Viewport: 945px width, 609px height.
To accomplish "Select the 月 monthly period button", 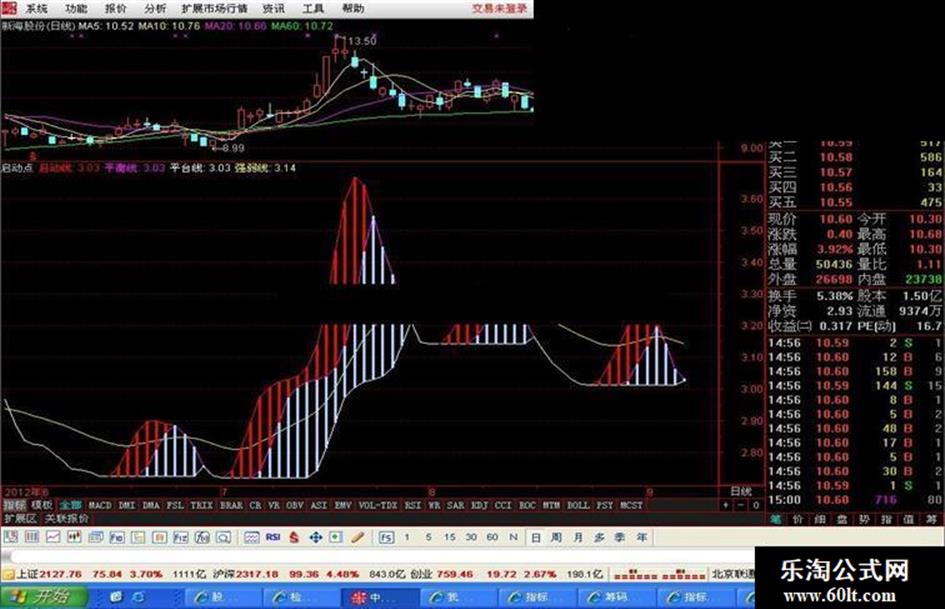I will click(577, 537).
